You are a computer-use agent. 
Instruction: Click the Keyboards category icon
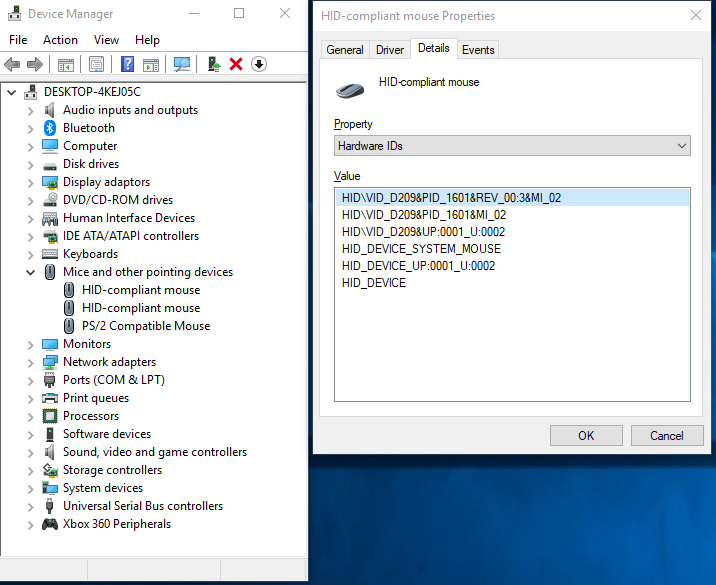(x=50, y=254)
